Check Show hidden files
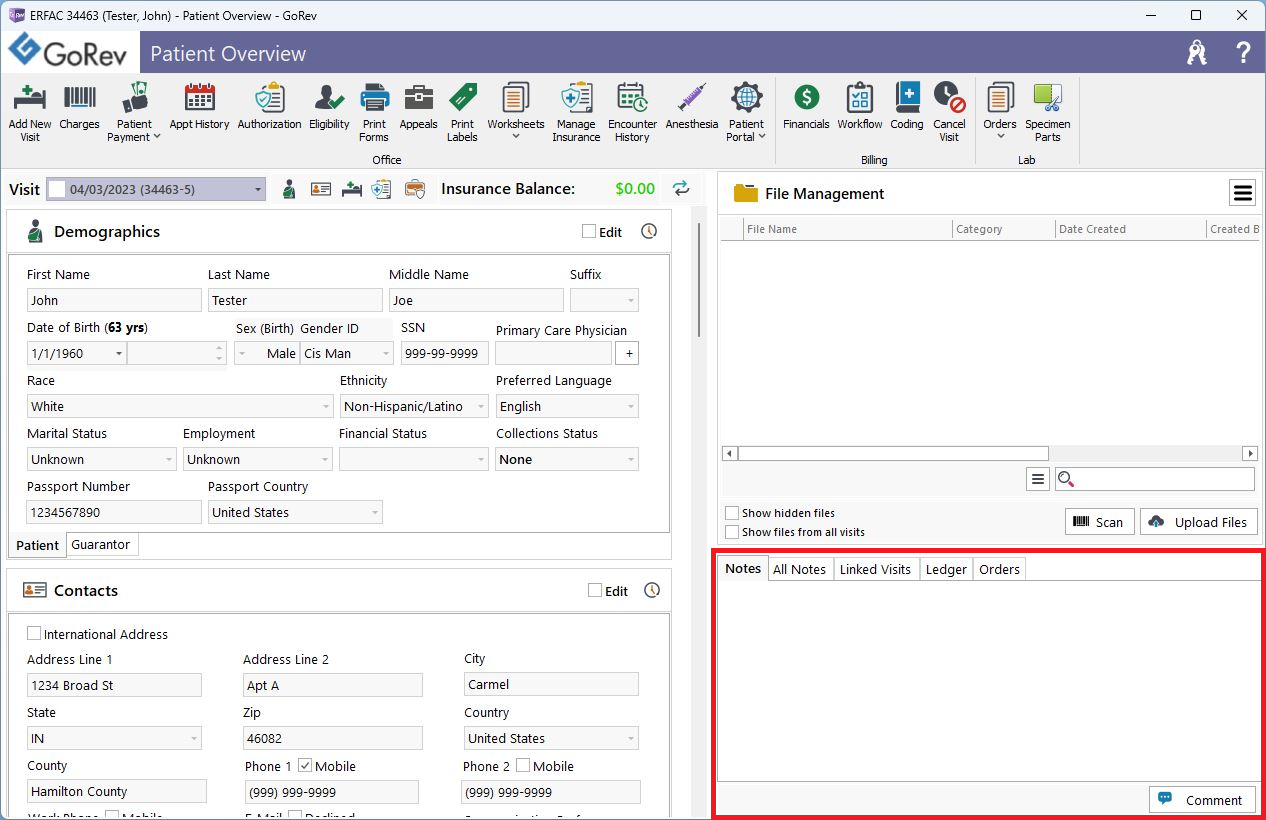1266x820 pixels. point(732,513)
